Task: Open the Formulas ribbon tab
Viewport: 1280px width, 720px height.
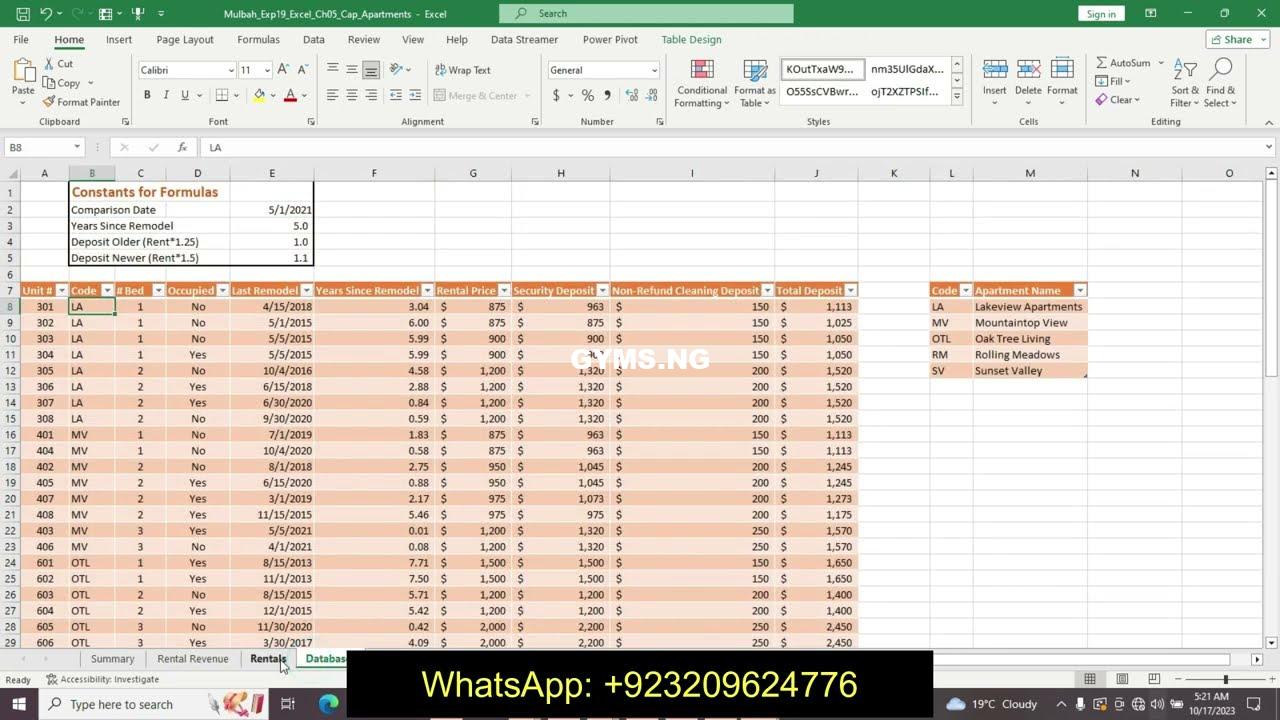Action: (x=258, y=40)
